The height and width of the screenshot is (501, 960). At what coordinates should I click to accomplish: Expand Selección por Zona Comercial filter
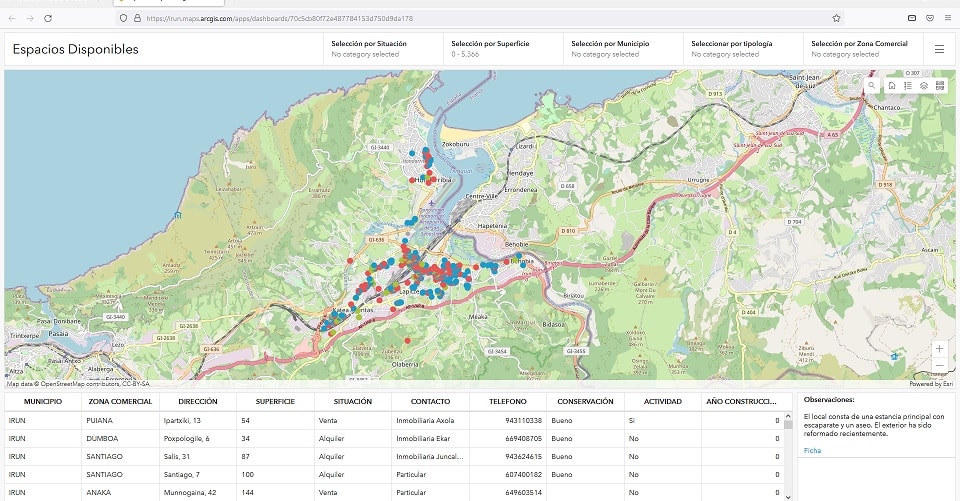pos(863,49)
